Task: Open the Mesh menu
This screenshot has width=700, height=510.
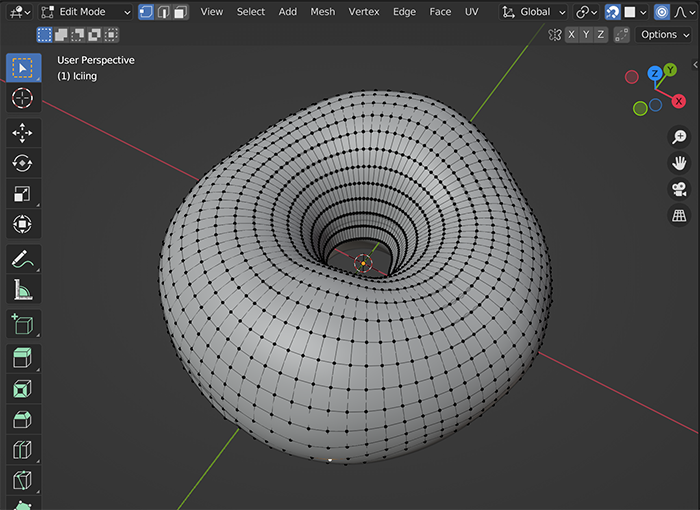Action: pyautogui.click(x=322, y=12)
